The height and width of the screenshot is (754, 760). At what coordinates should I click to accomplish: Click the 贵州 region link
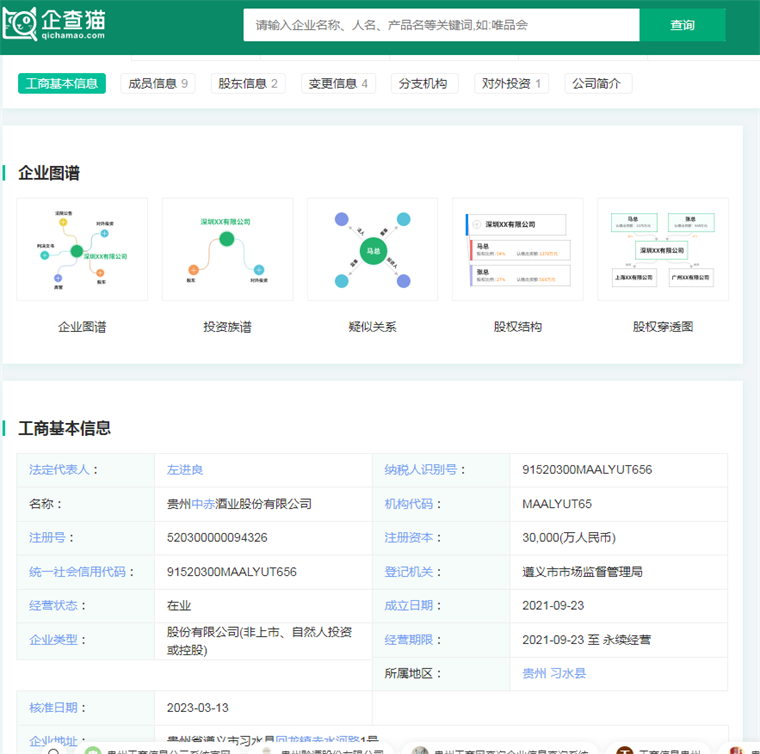click(534, 673)
